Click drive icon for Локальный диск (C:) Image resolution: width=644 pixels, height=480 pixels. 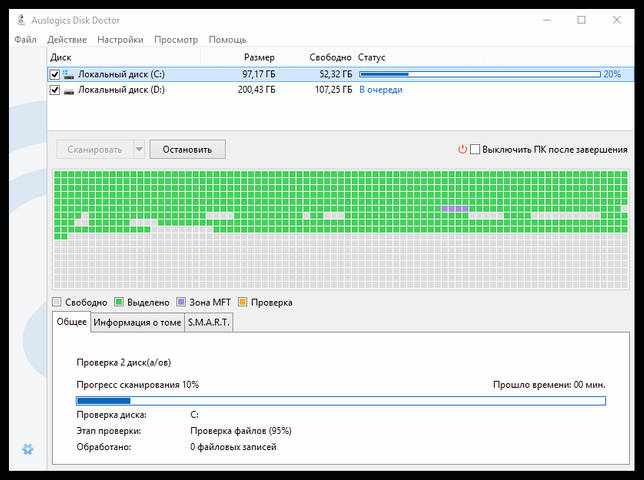pyautogui.click(x=69, y=74)
